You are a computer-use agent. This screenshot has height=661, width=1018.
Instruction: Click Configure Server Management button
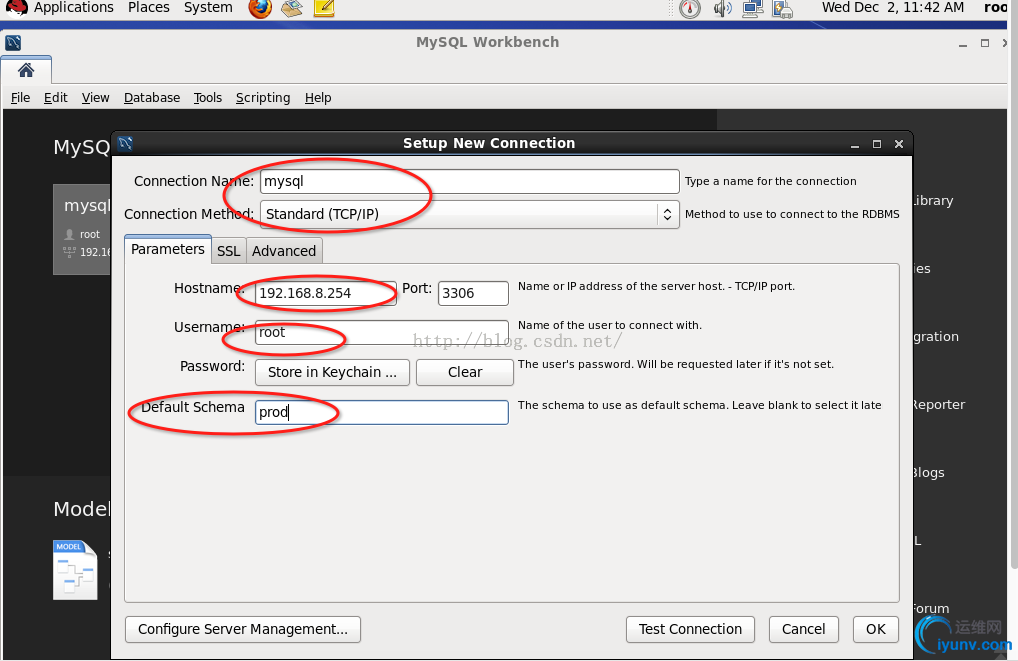243,629
